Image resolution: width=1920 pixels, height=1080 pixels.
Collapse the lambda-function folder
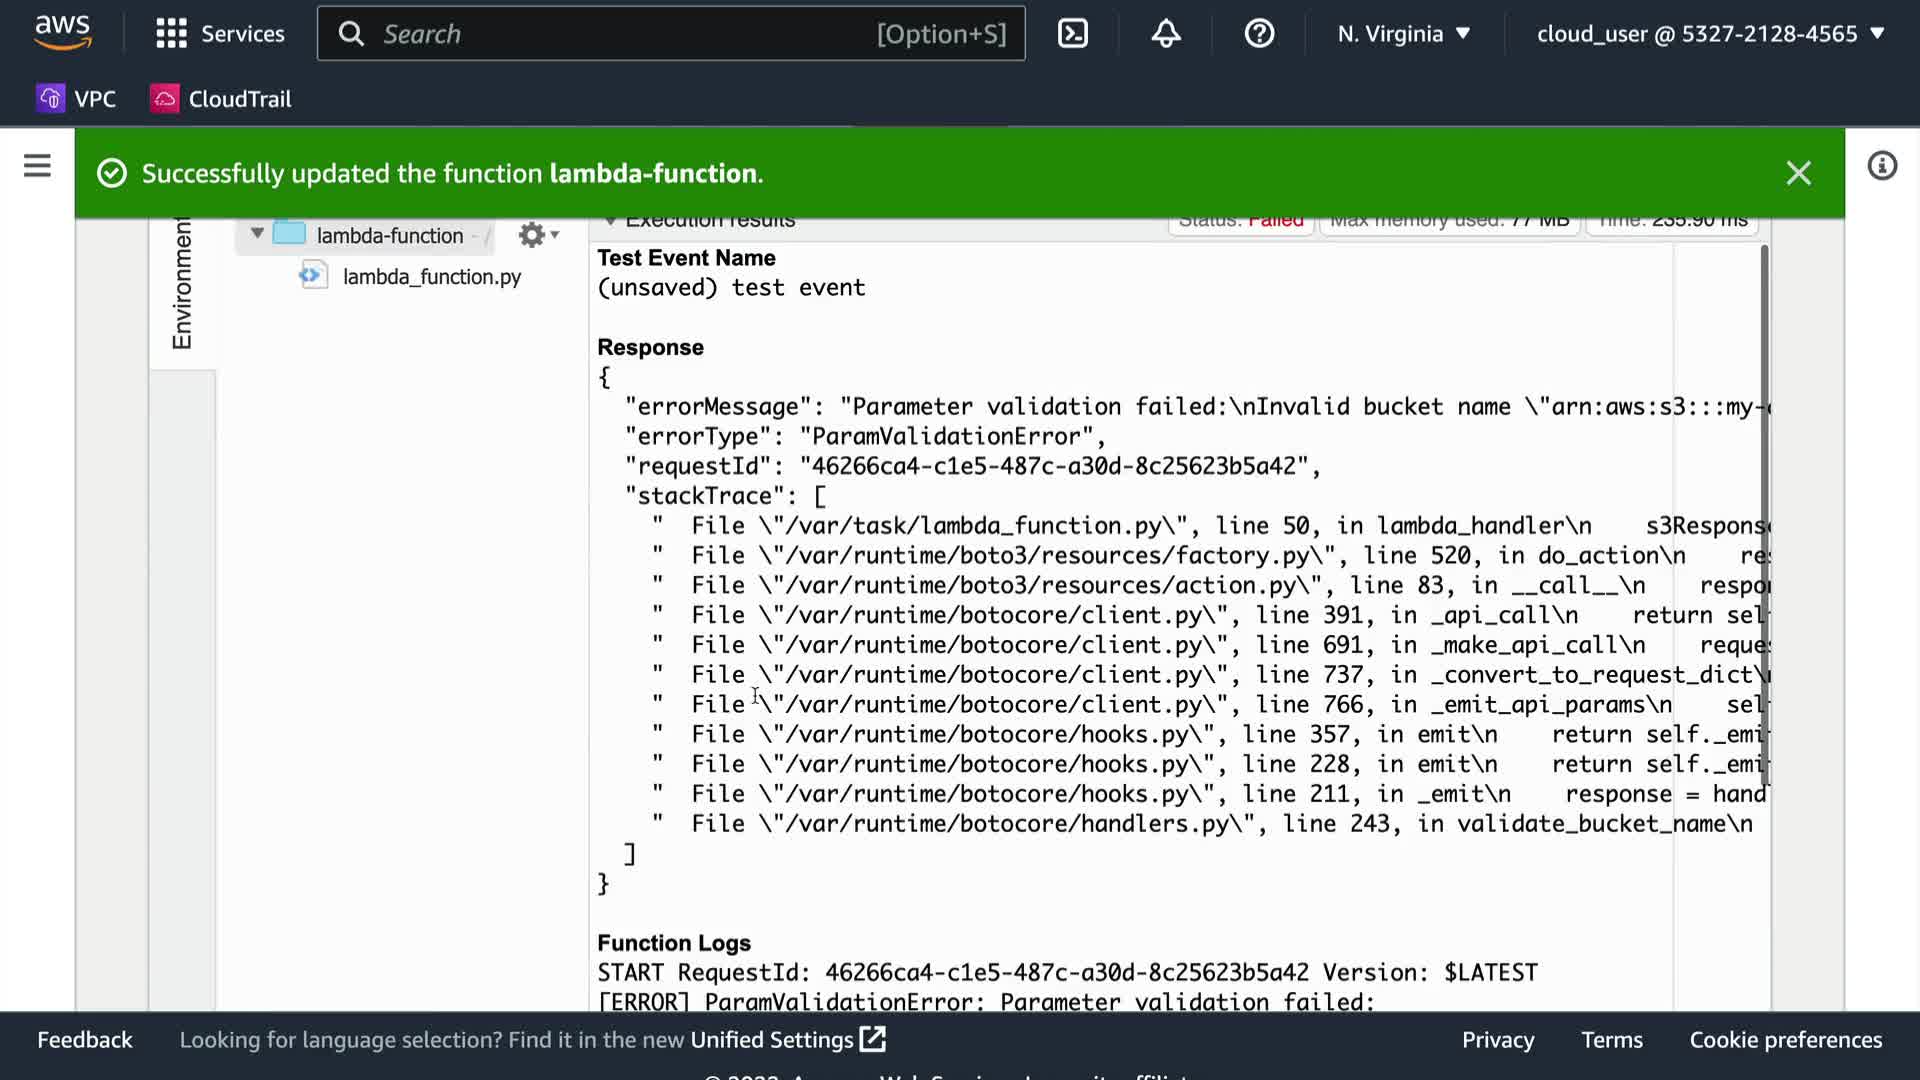[257, 234]
